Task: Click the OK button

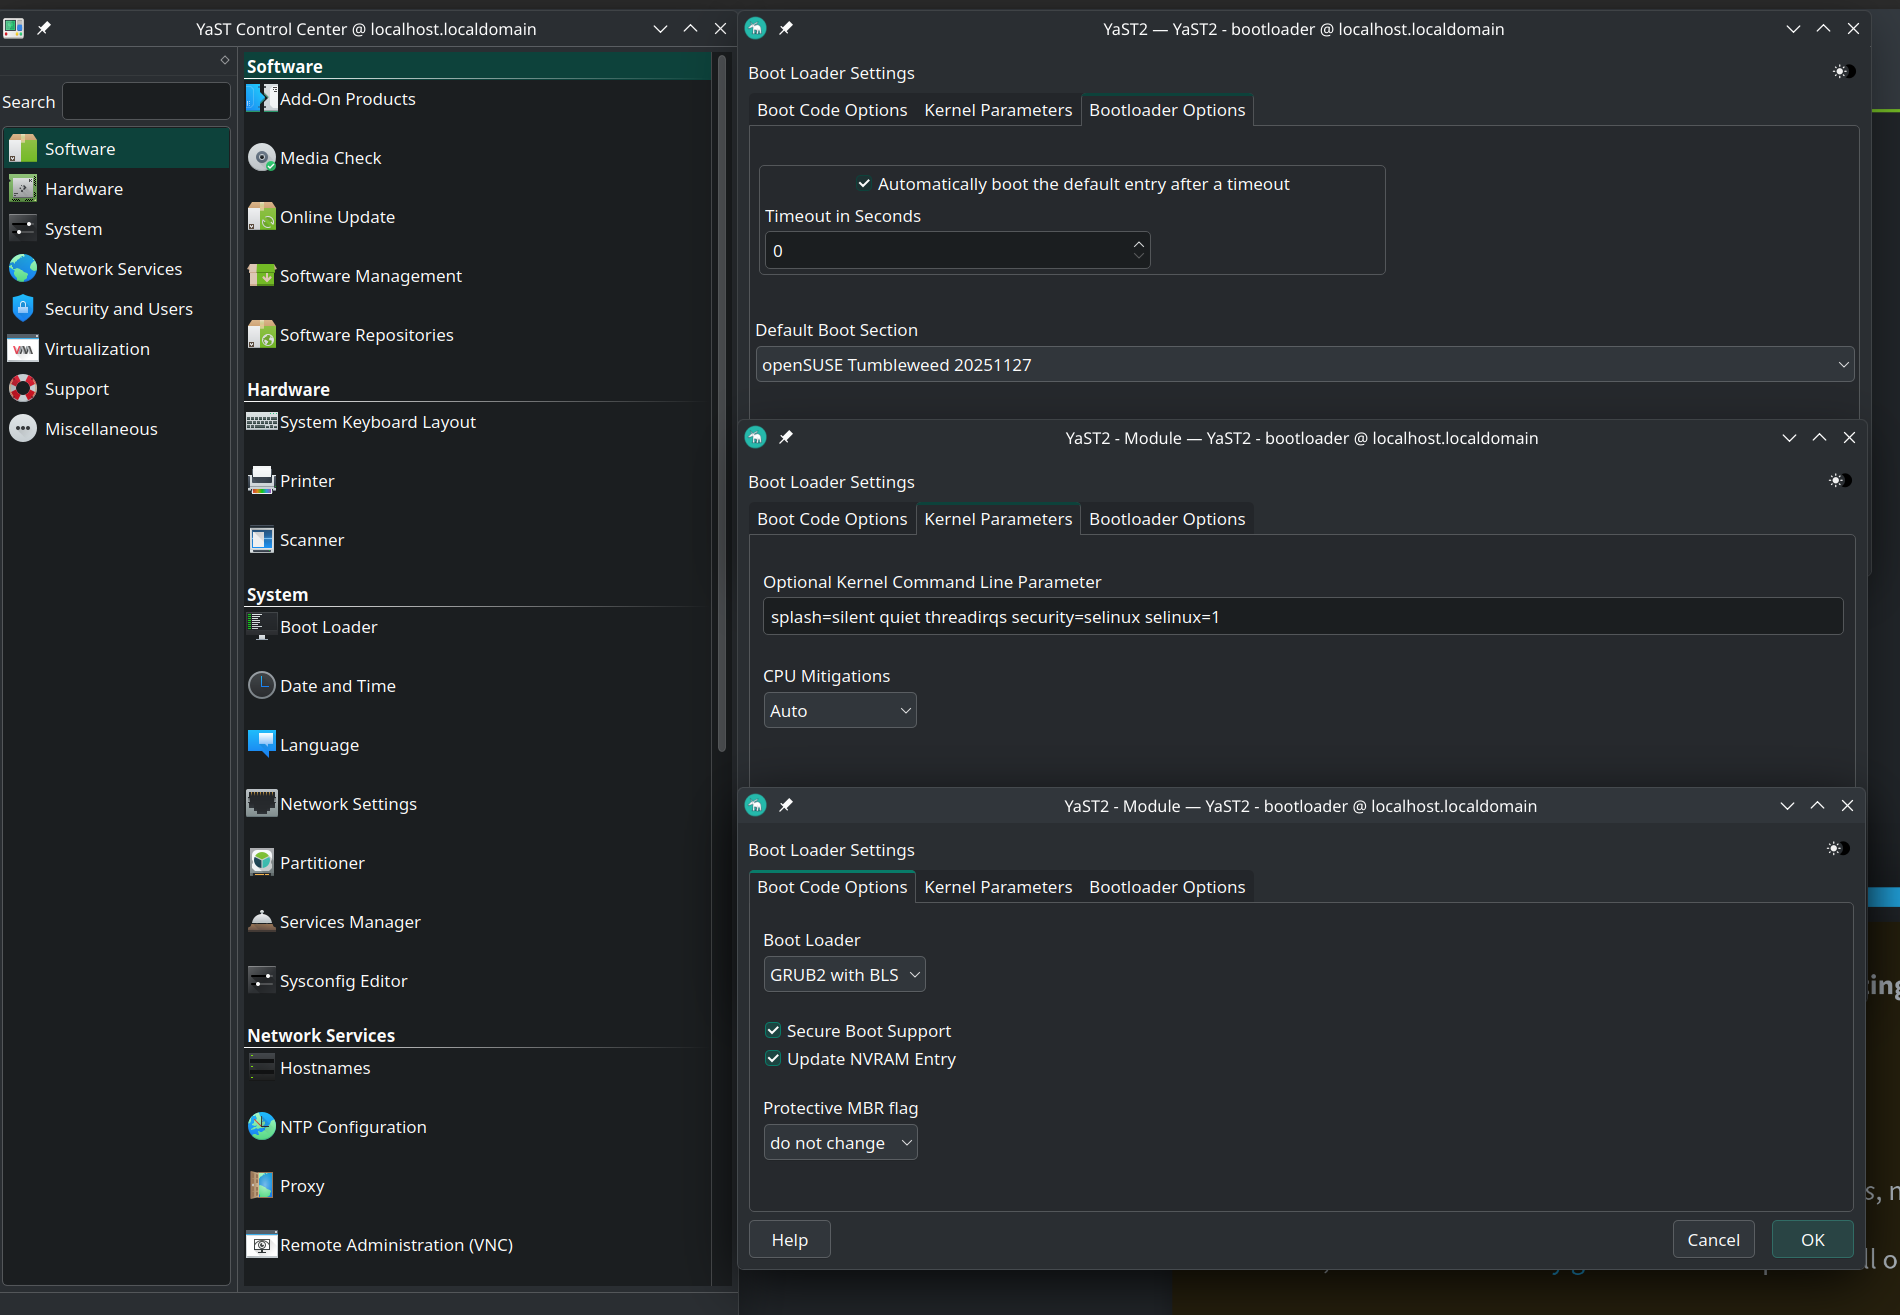Action: click(1812, 1240)
